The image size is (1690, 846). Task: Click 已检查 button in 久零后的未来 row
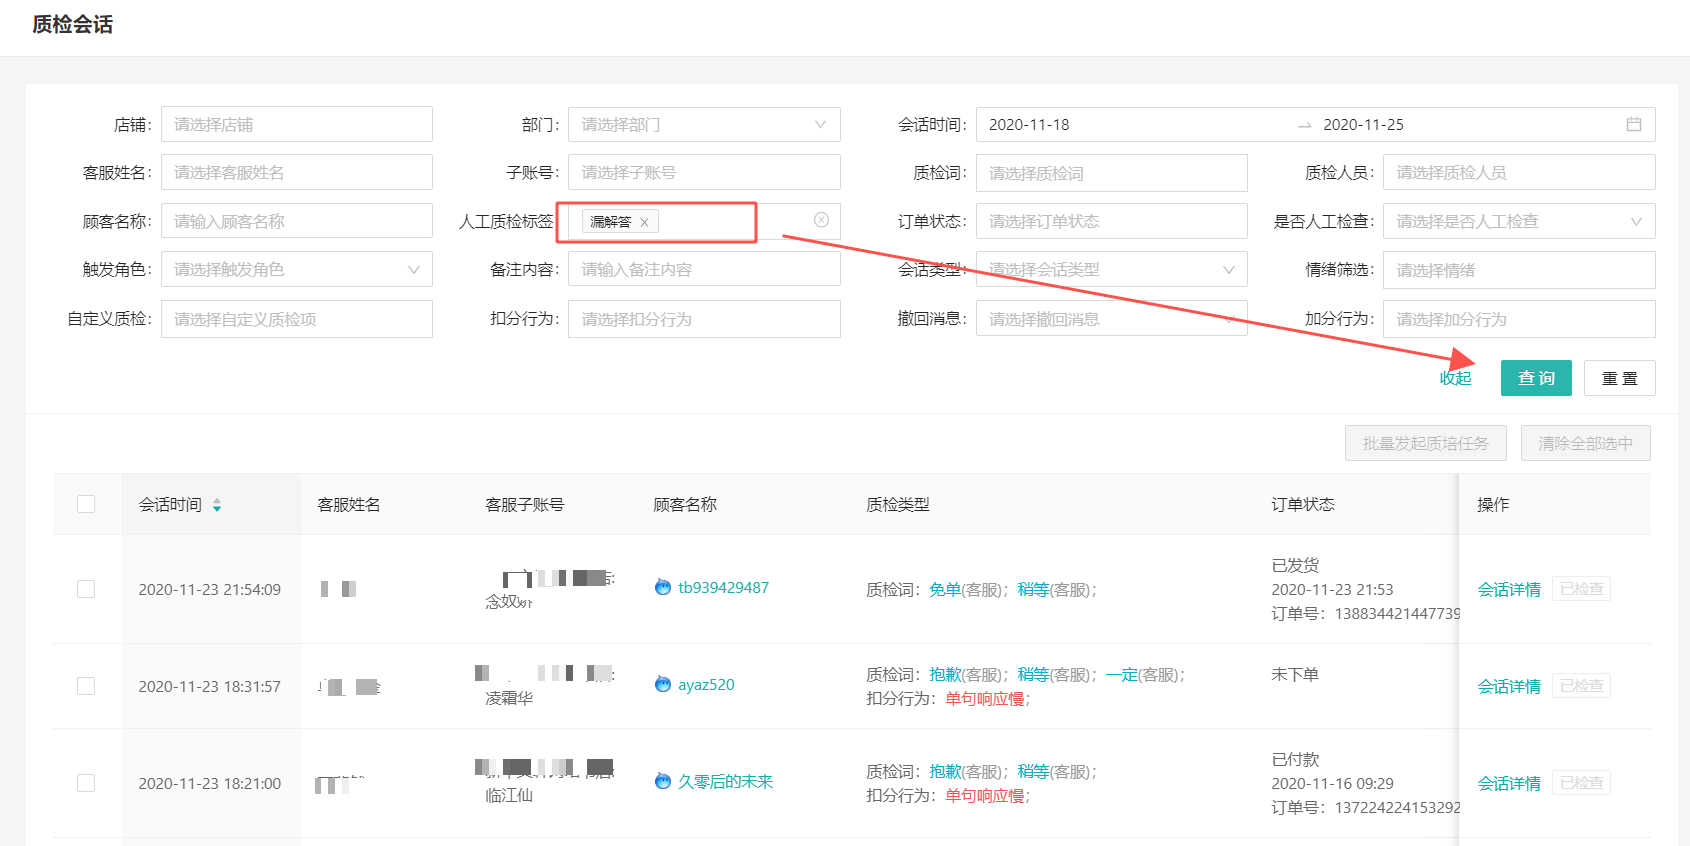pos(1581,783)
